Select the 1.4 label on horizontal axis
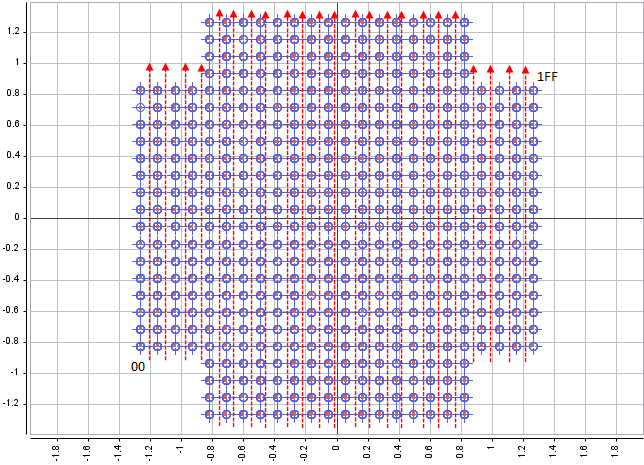 554,451
